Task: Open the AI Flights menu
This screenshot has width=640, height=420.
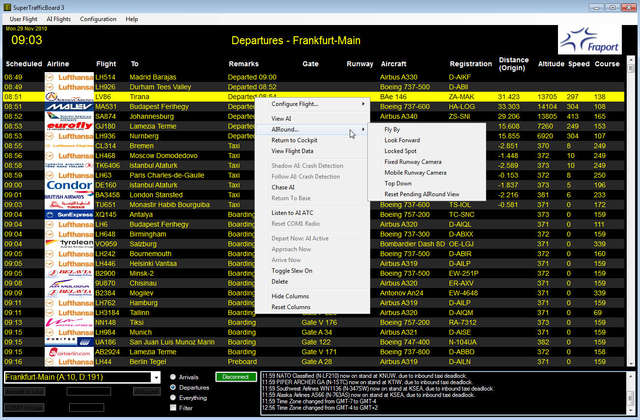Action: click(58, 19)
